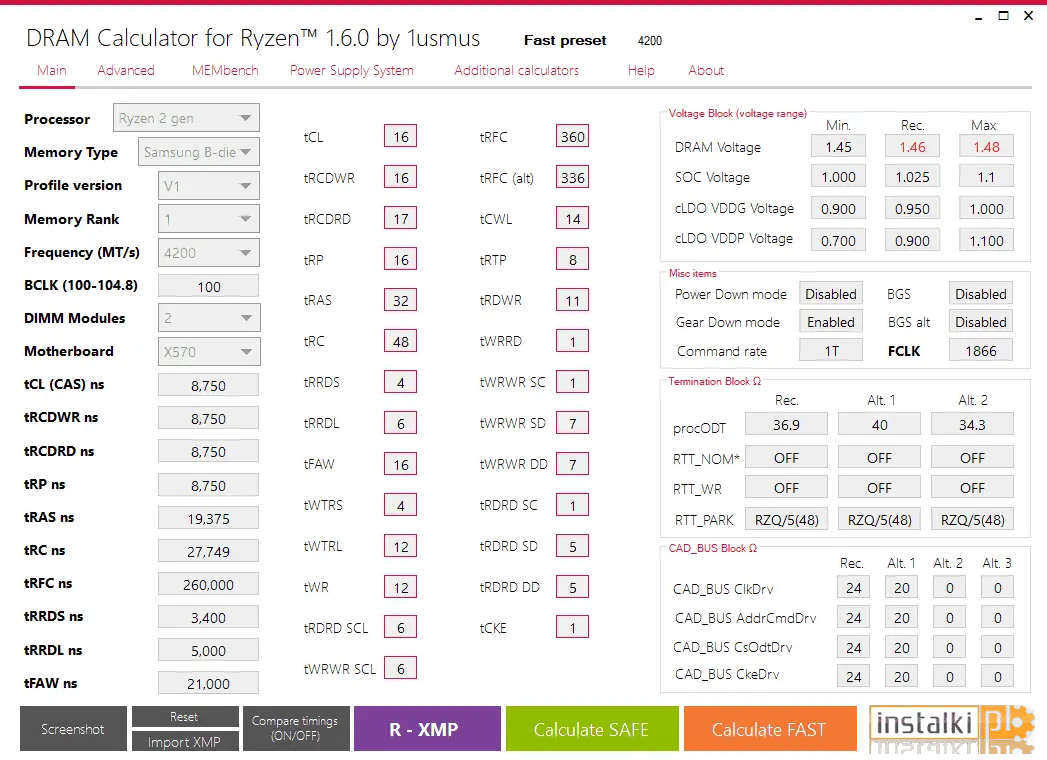Expand the Frequency (MT/s) dropdown
The image size is (1047, 760).
click(209, 253)
